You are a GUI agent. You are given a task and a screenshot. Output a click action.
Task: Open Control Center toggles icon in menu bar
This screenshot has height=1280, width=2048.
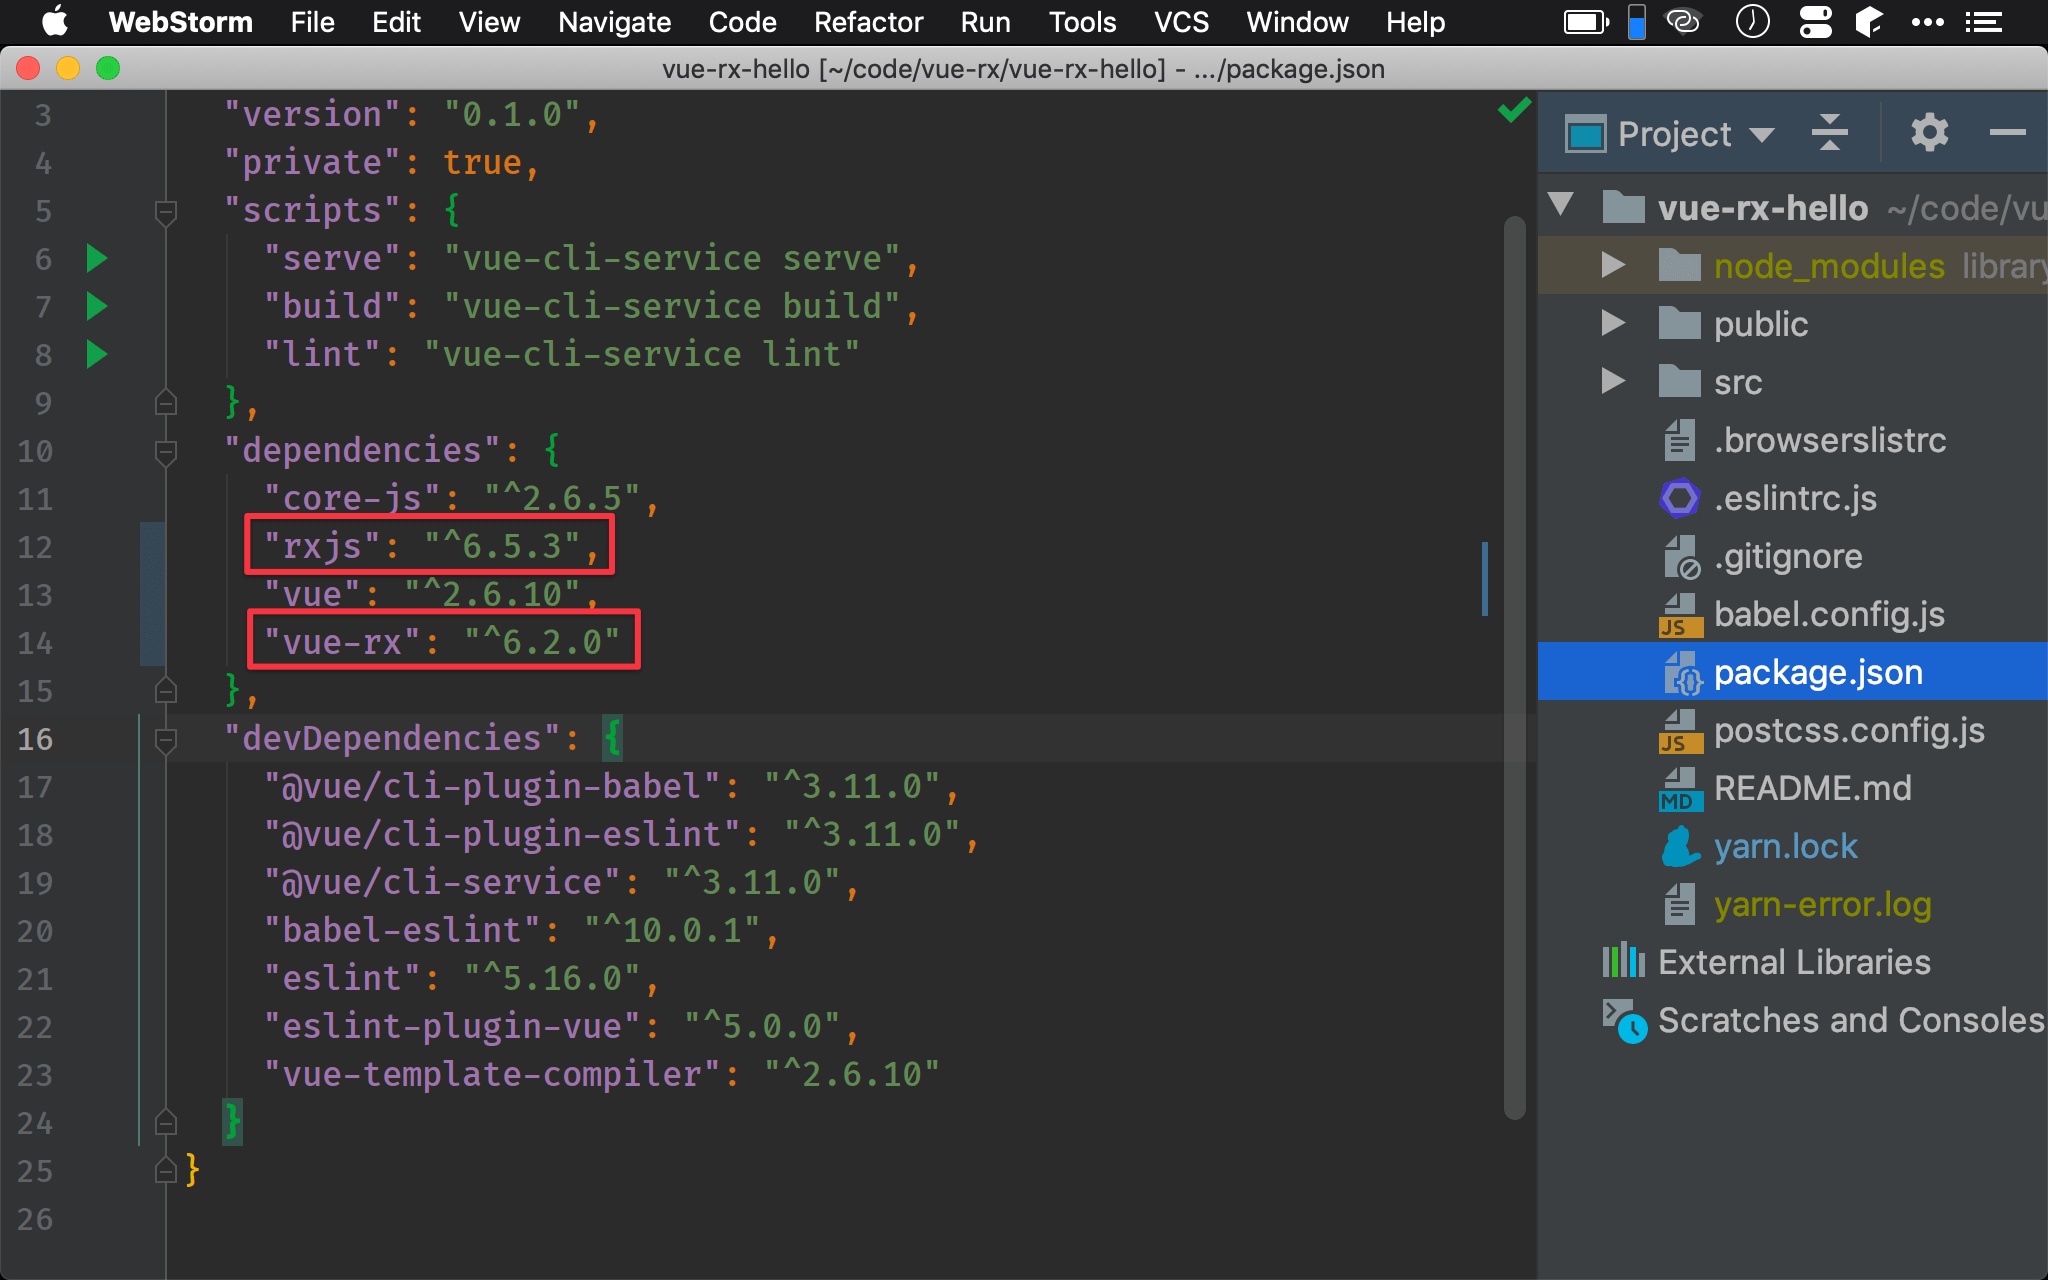[x=1815, y=21]
